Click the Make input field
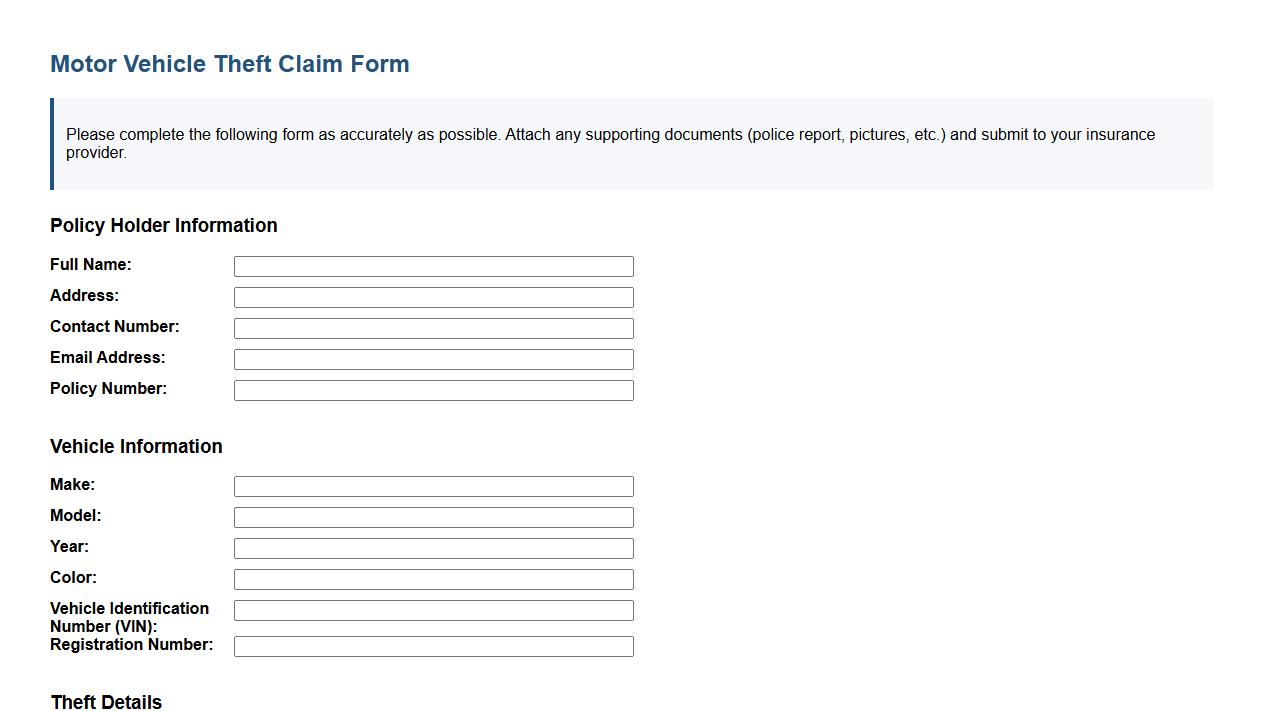Screen dimensions: 1263x711 coord(433,485)
